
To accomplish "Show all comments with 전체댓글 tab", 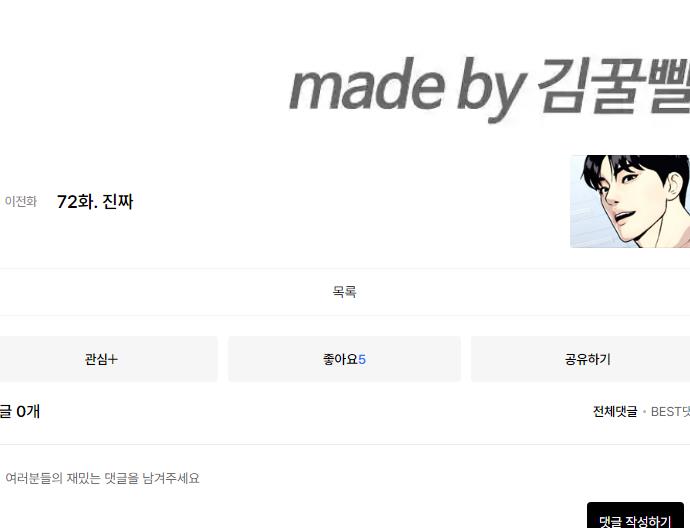I will pos(615,411).
